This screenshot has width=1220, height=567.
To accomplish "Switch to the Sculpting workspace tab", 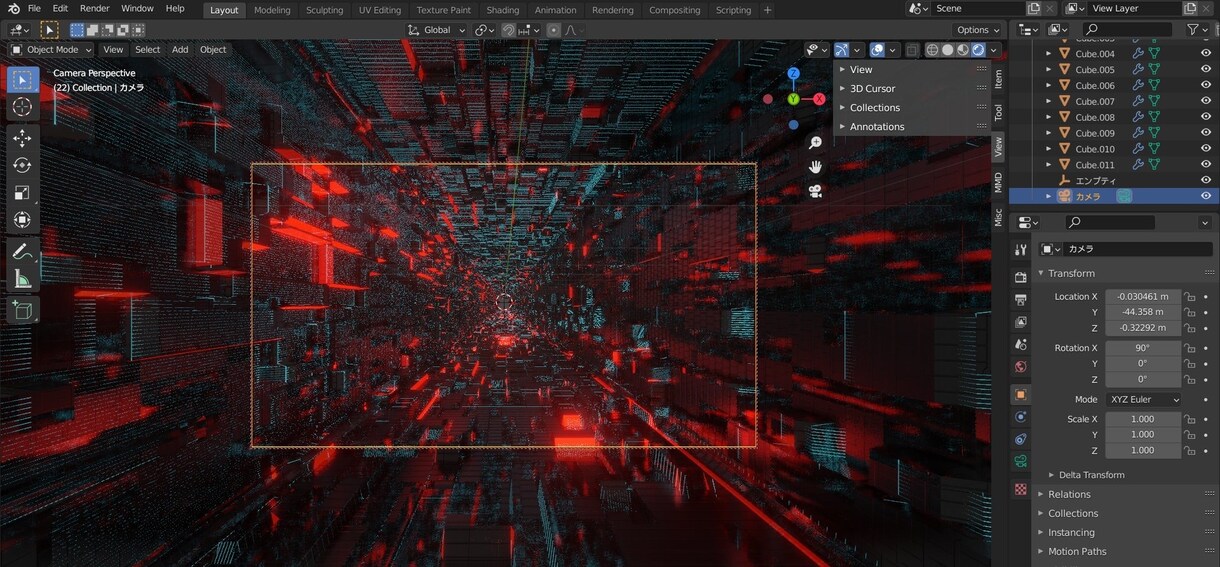I will click(324, 10).
